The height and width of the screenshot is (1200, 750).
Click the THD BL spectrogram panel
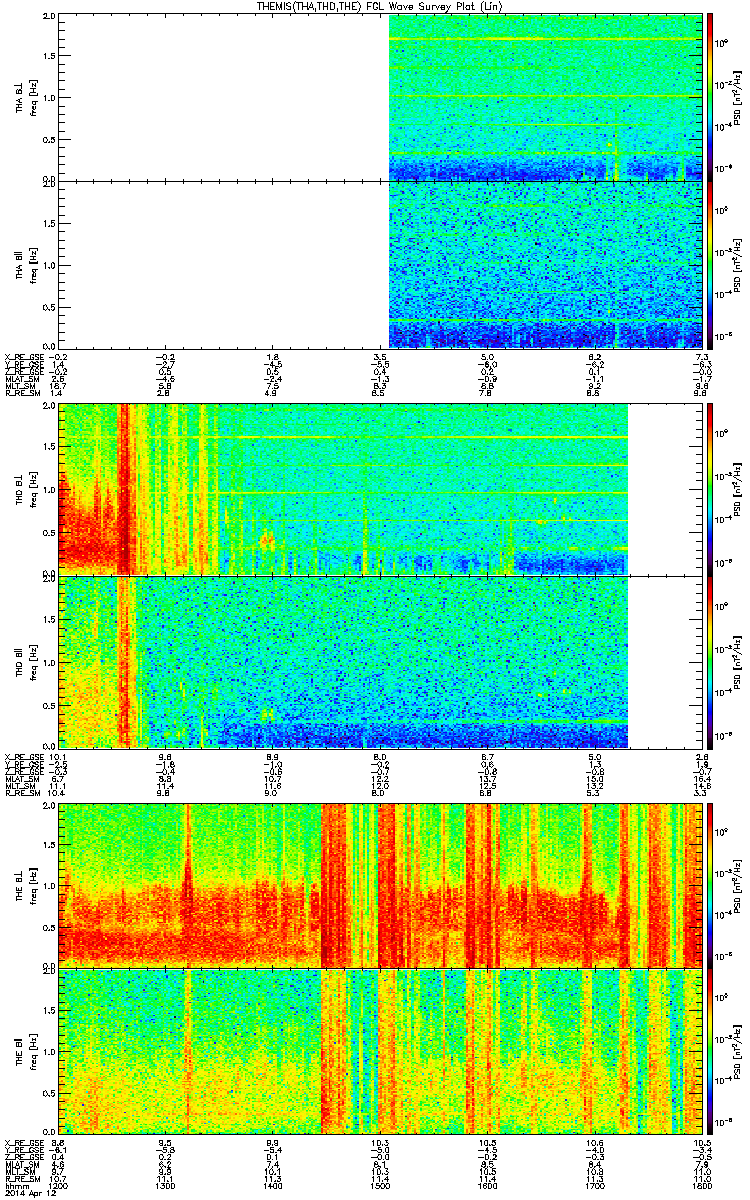[x=381, y=488]
